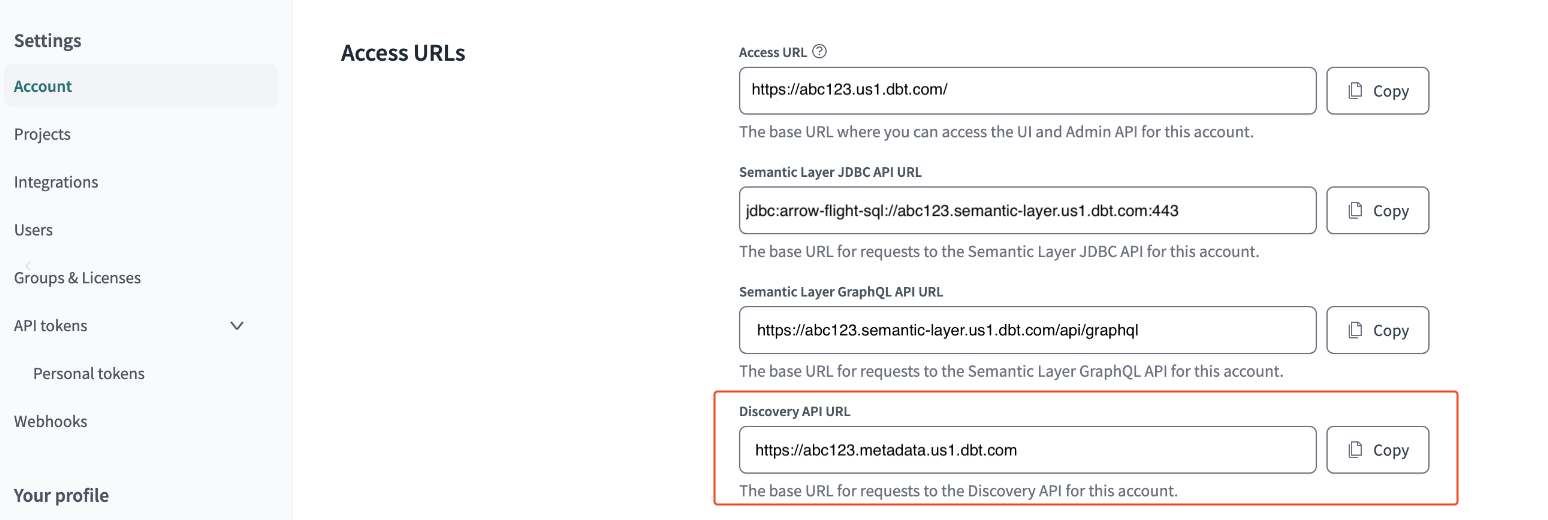The image size is (1548, 520).
Task: Copy the Access URL
Action: (x=1377, y=91)
